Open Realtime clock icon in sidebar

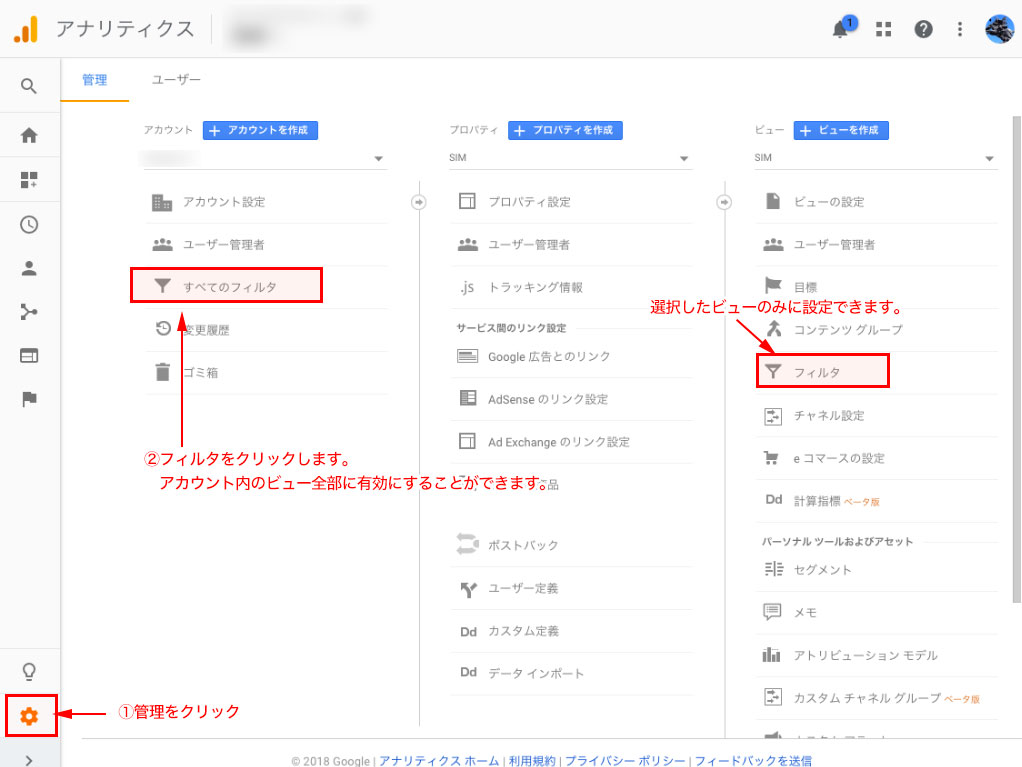click(x=29, y=225)
